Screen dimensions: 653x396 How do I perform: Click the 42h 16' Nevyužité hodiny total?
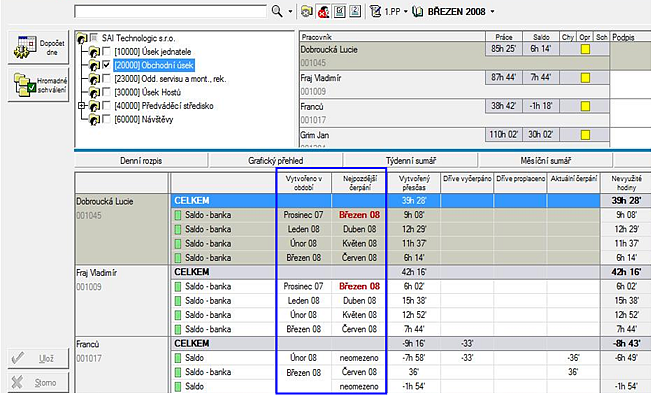point(626,272)
